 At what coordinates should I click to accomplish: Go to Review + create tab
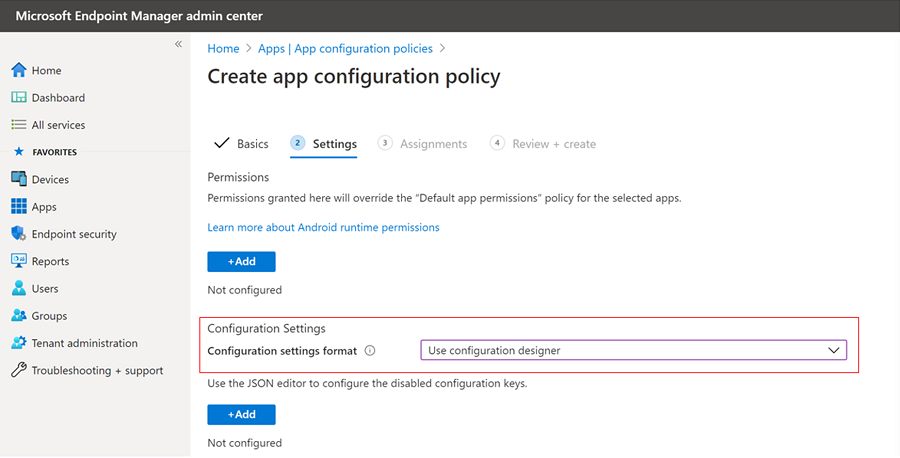pos(543,143)
